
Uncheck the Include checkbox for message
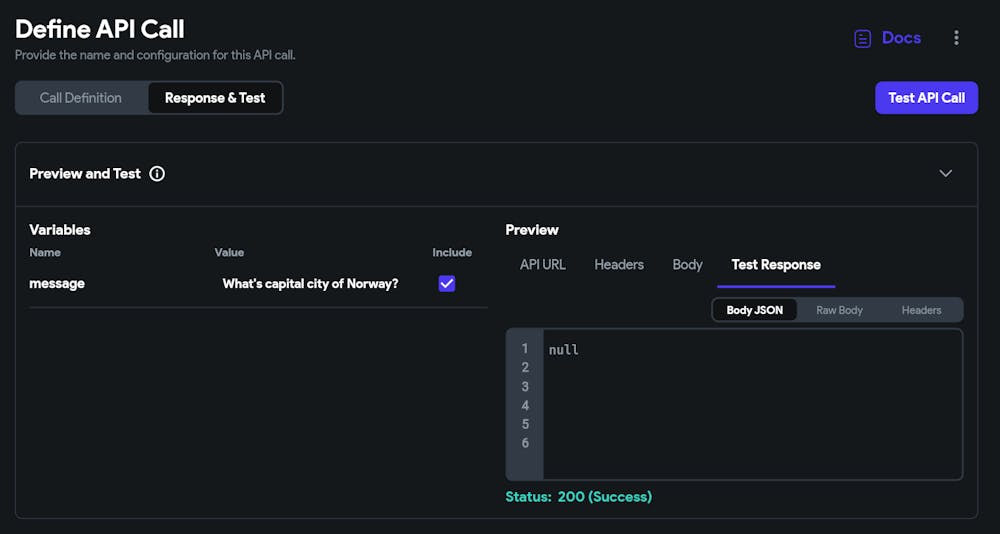point(447,284)
